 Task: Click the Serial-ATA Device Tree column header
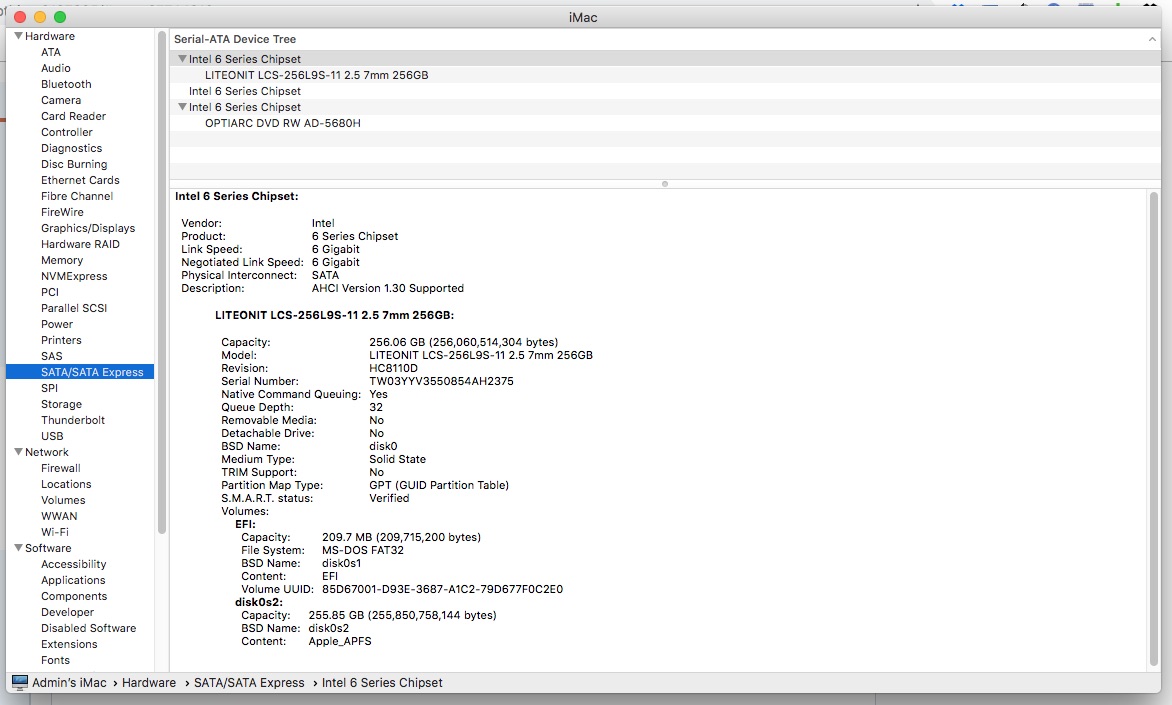click(235, 39)
